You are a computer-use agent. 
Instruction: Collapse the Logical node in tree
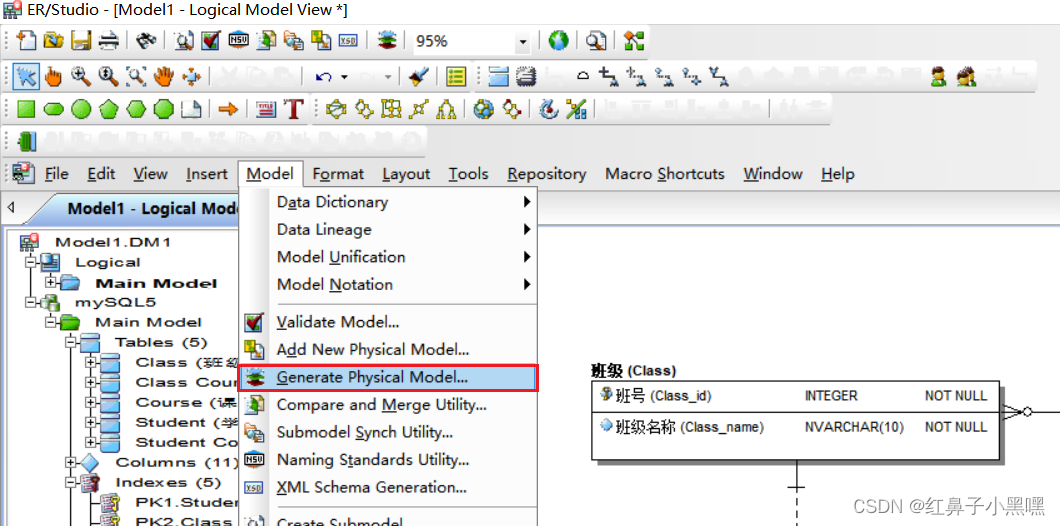30,262
